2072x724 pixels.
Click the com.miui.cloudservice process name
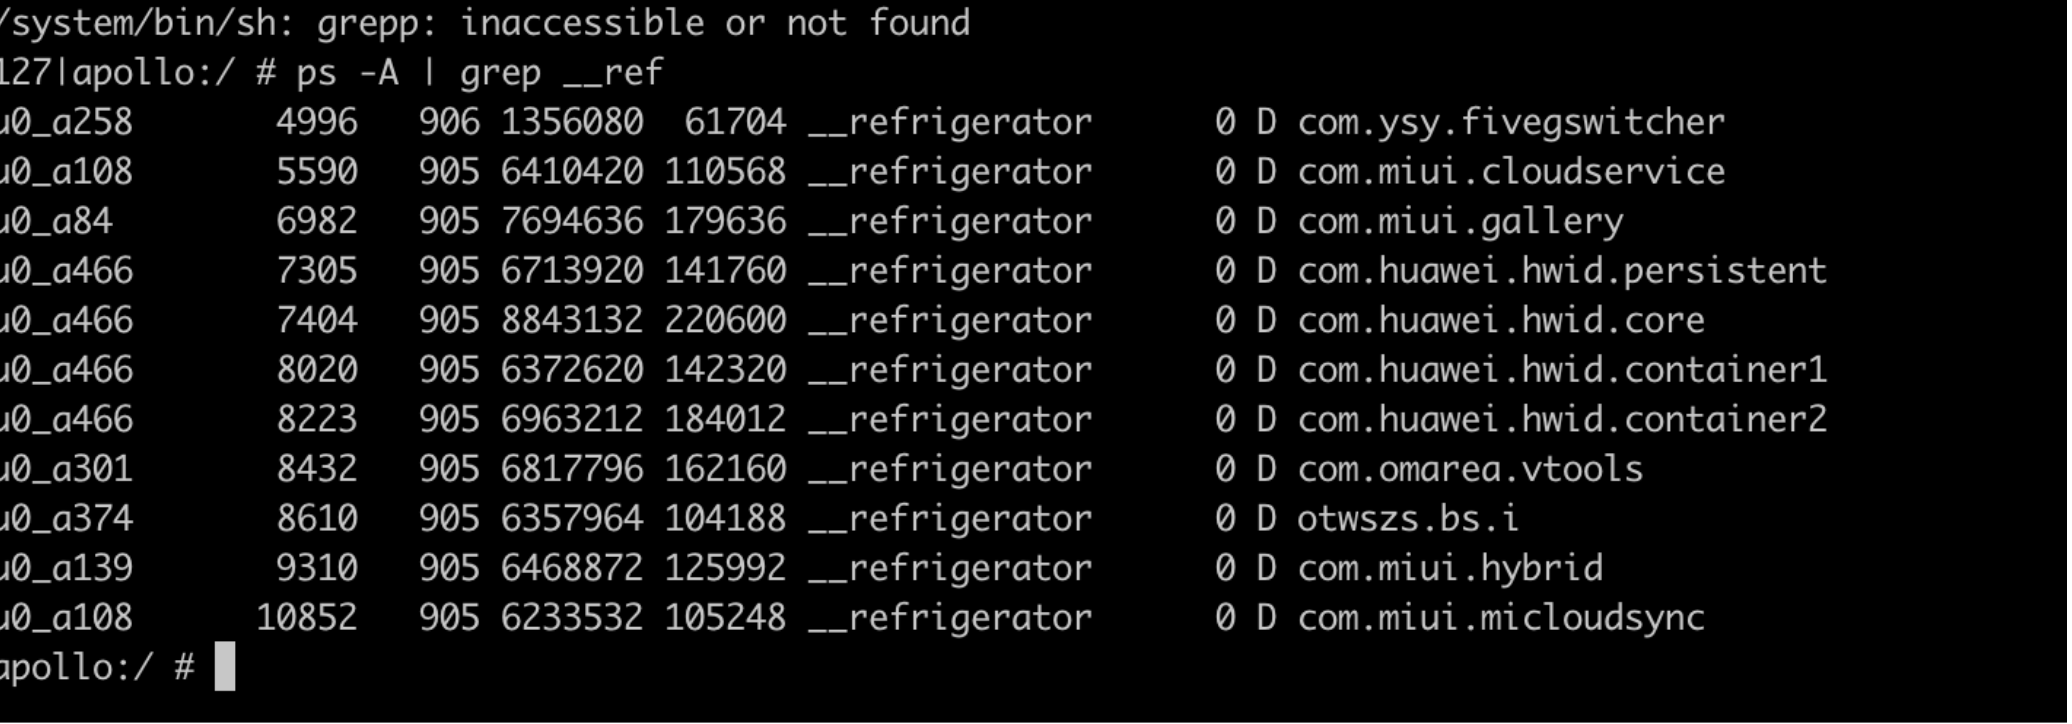[x=1510, y=172]
